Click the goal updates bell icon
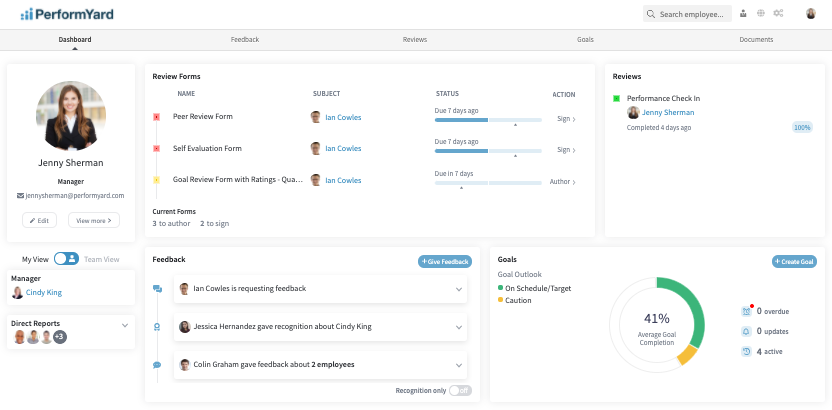The height and width of the screenshot is (410, 832). point(747,332)
